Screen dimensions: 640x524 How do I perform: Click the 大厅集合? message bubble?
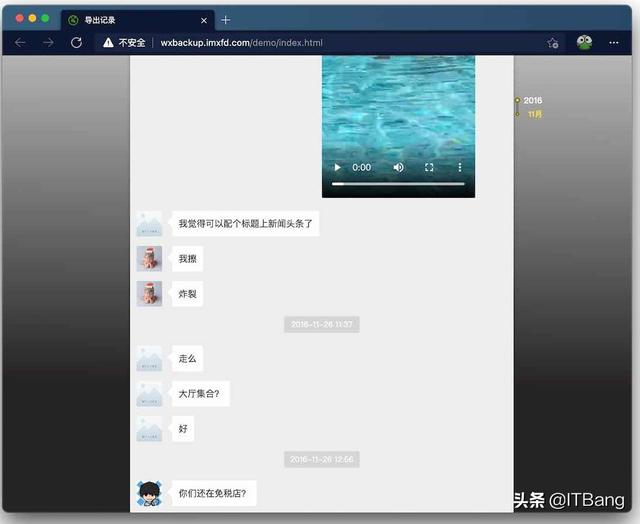[201, 393]
